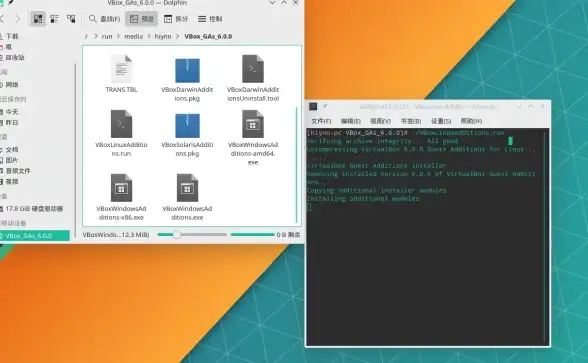
Task: Open the 编辑(E) menu in Konsole
Action: (x=351, y=121)
